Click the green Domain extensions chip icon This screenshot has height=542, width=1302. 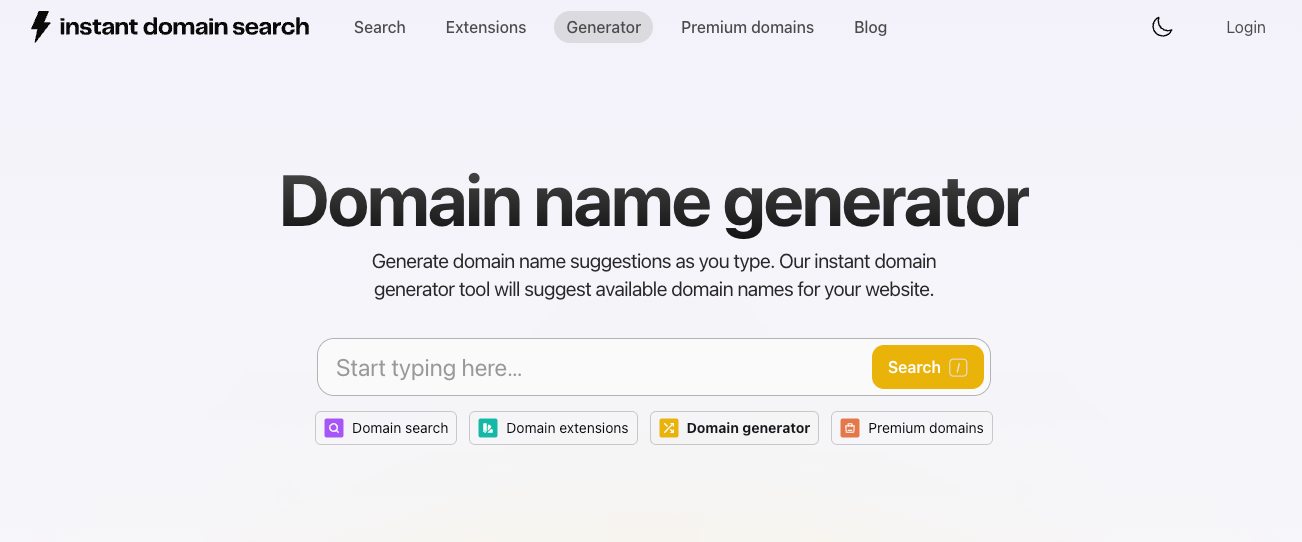(x=488, y=428)
